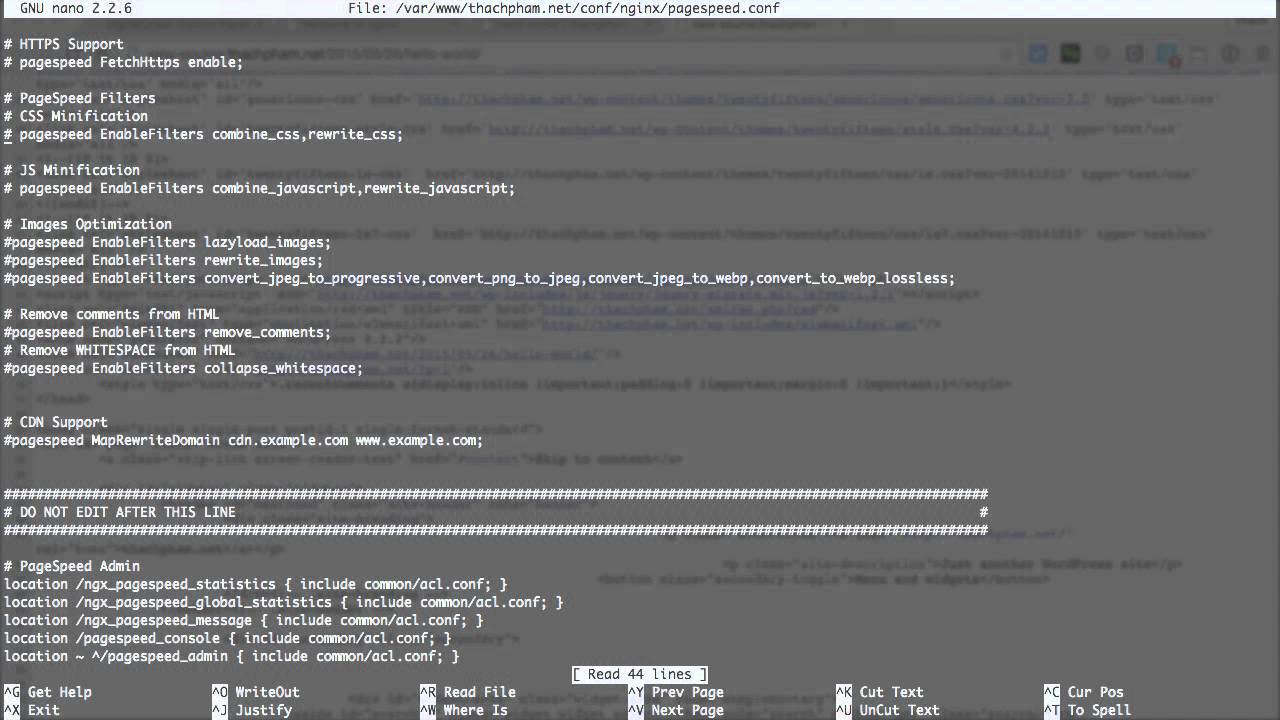
Task: Click the 'GNU nano 2.2.6' version text
Action: point(76,8)
